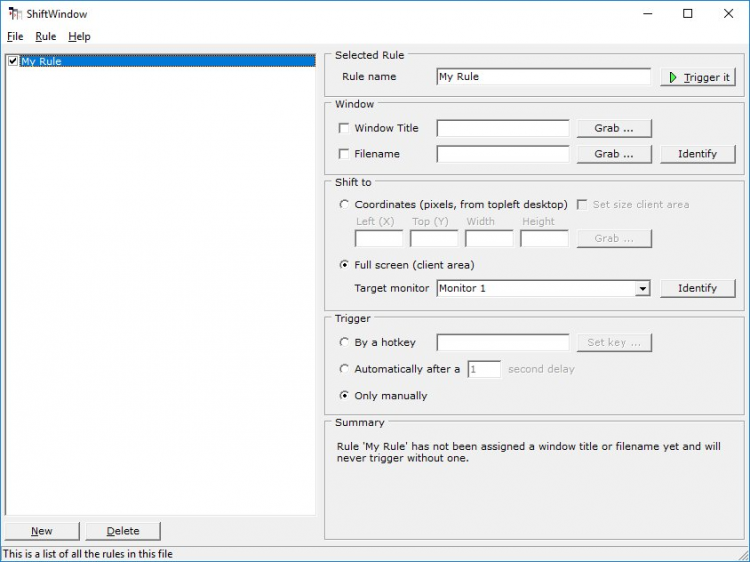Viewport: 750px width, 562px height.
Task: Click Identify button in Window group
Action: (x=697, y=154)
